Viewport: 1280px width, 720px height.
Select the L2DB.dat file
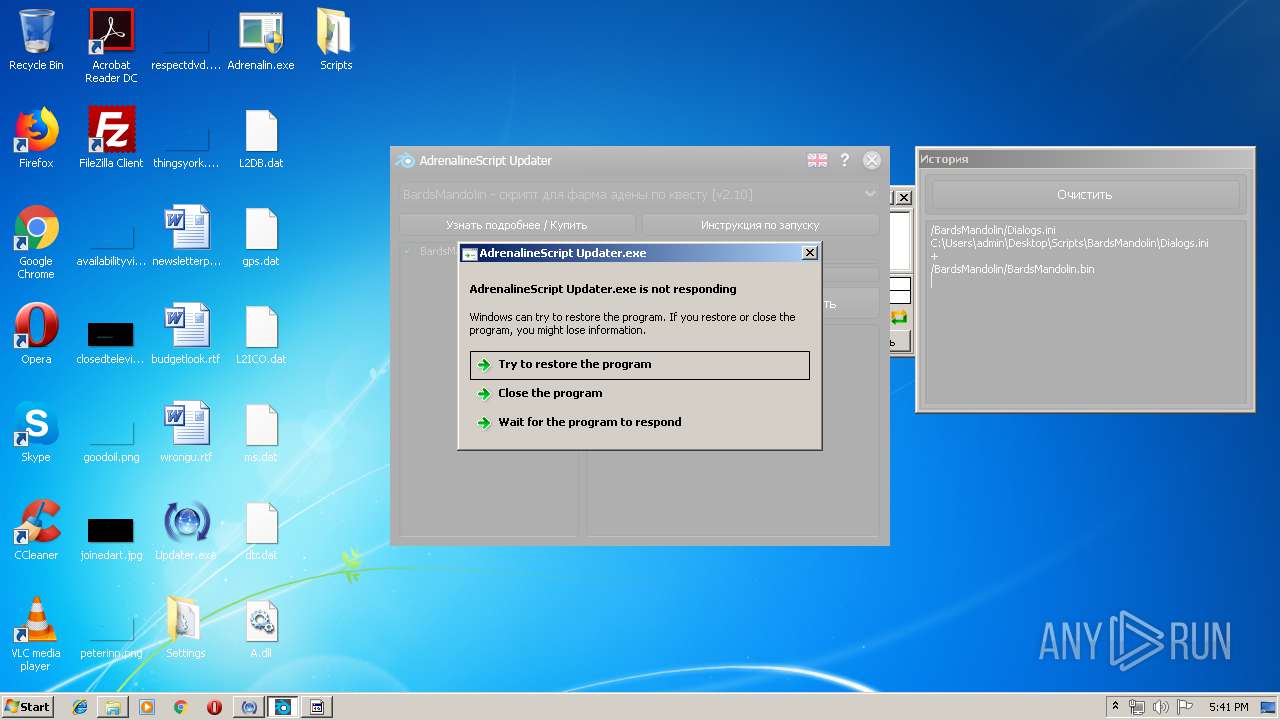pyautogui.click(x=261, y=138)
